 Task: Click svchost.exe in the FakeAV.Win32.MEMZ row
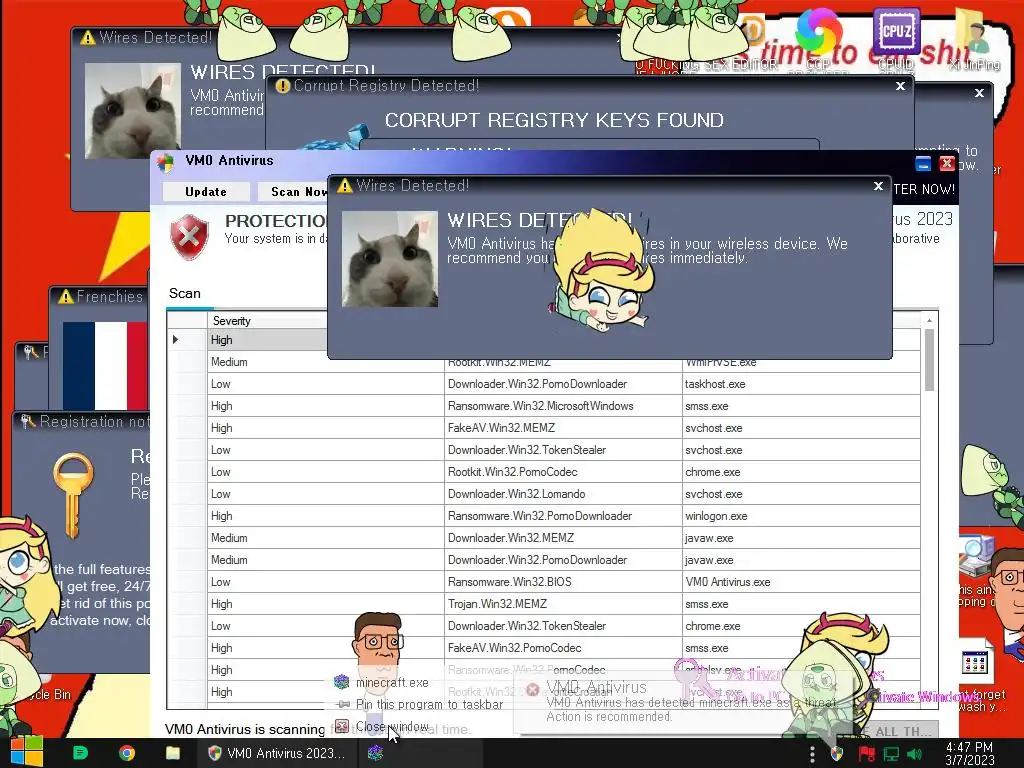click(801, 428)
